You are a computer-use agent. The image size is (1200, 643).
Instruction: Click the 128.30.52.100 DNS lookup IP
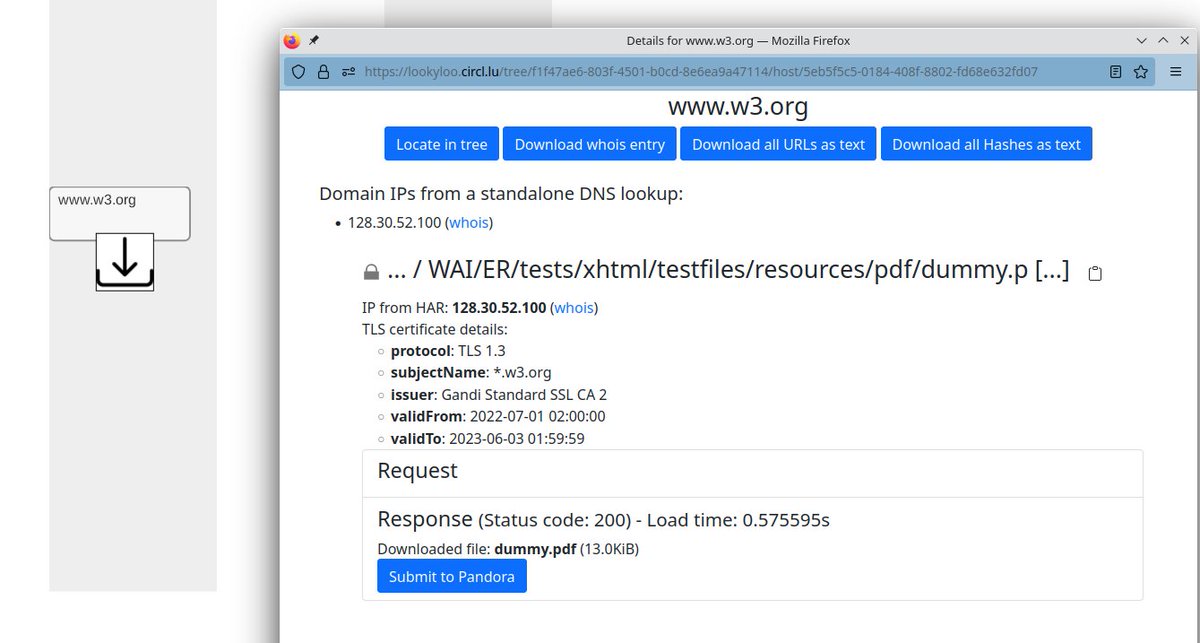pyautogui.click(x=394, y=222)
